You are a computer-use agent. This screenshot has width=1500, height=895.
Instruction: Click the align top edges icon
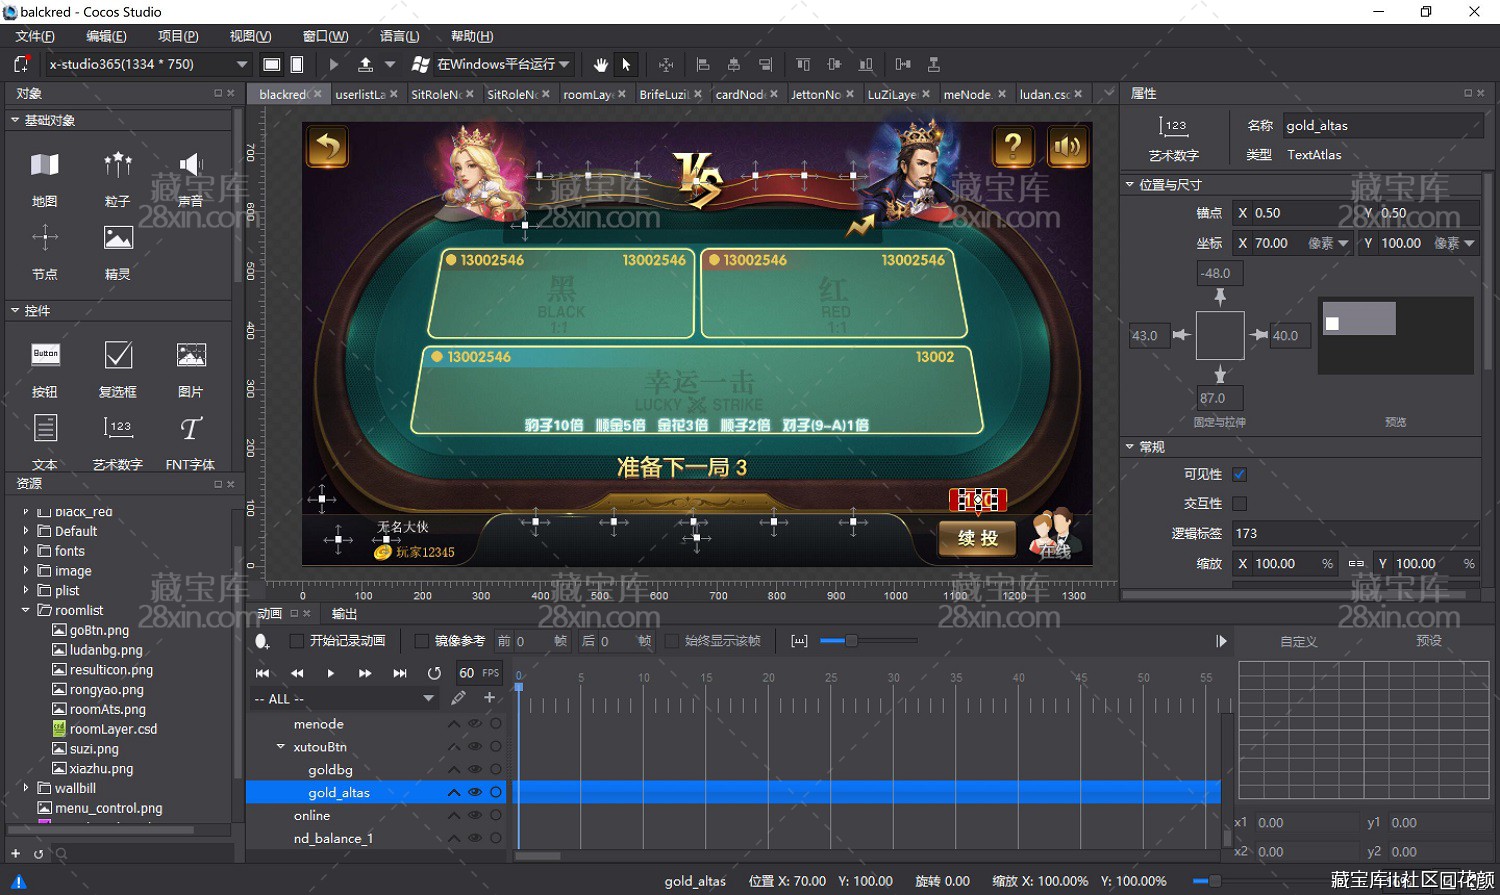[x=803, y=64]
